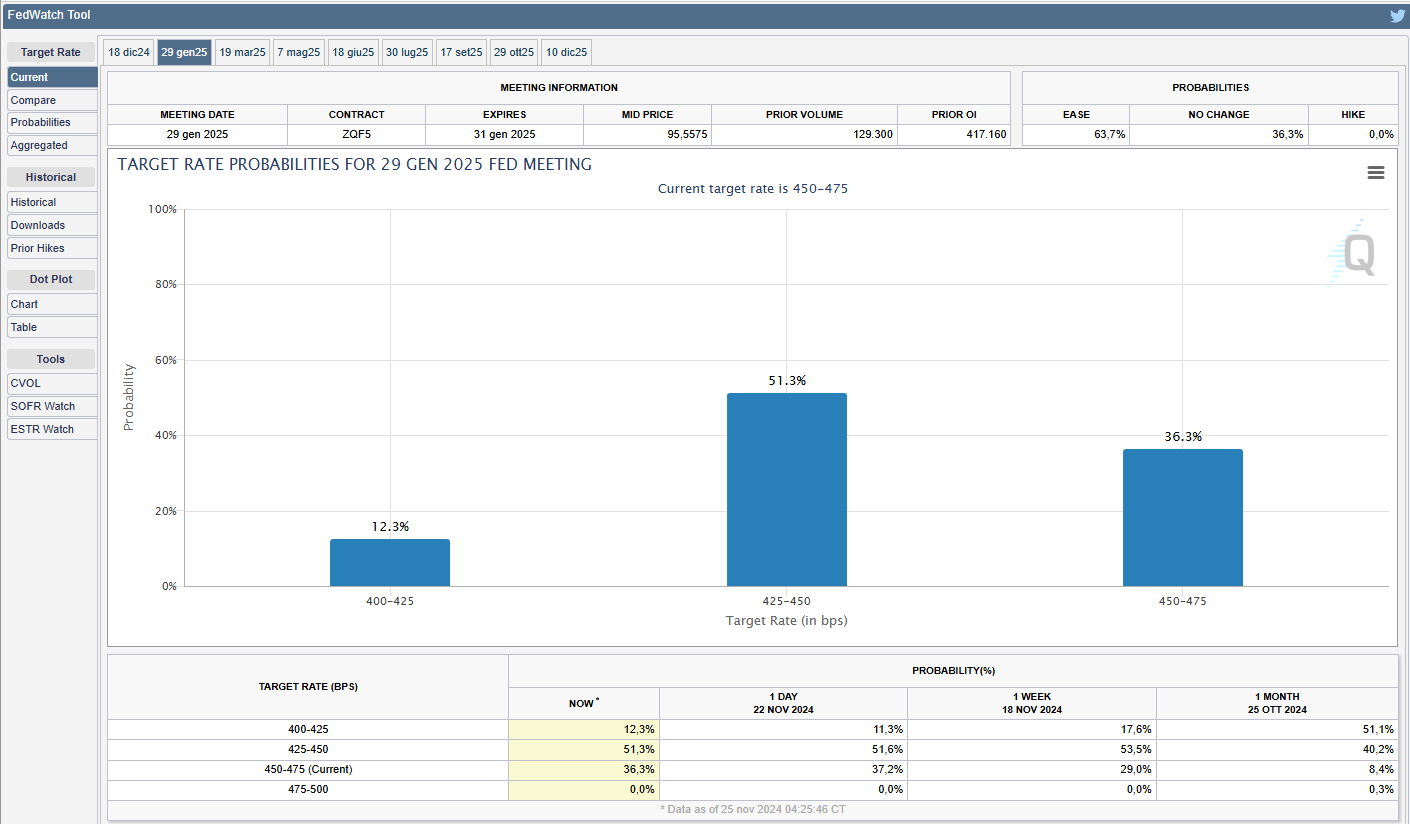Open the Aggregated view

point(52,145)
